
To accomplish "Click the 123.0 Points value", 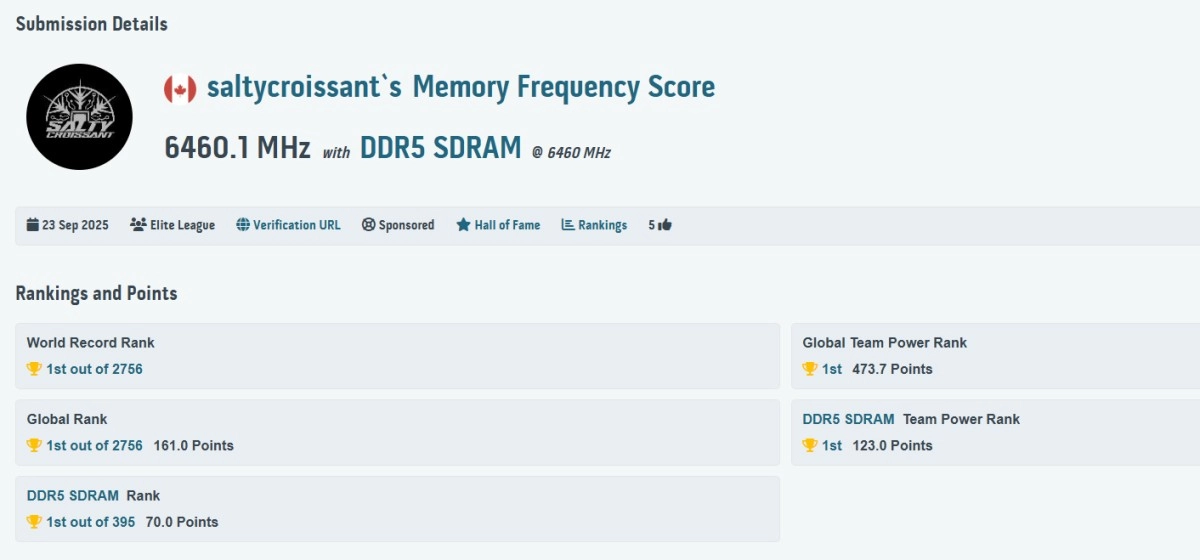I will coord(892,445).
